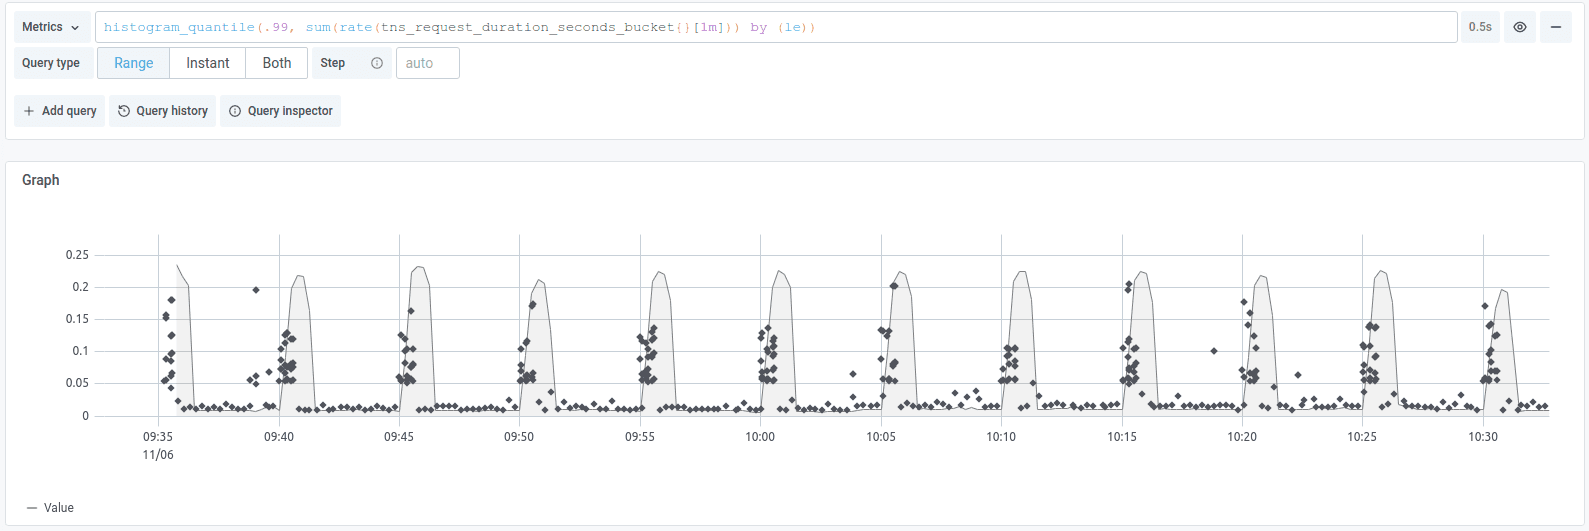Click the 10:00 time axis label
The image size is (1589, 531).
tap(760, 437)
